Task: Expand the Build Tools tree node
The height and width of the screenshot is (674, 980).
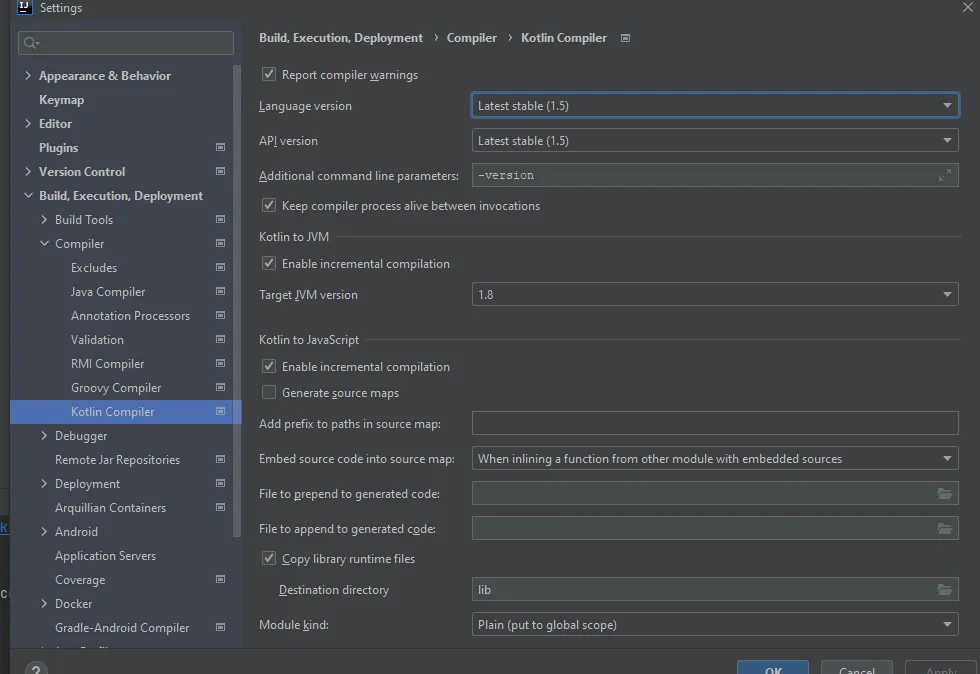Action: tap(44, 220)
